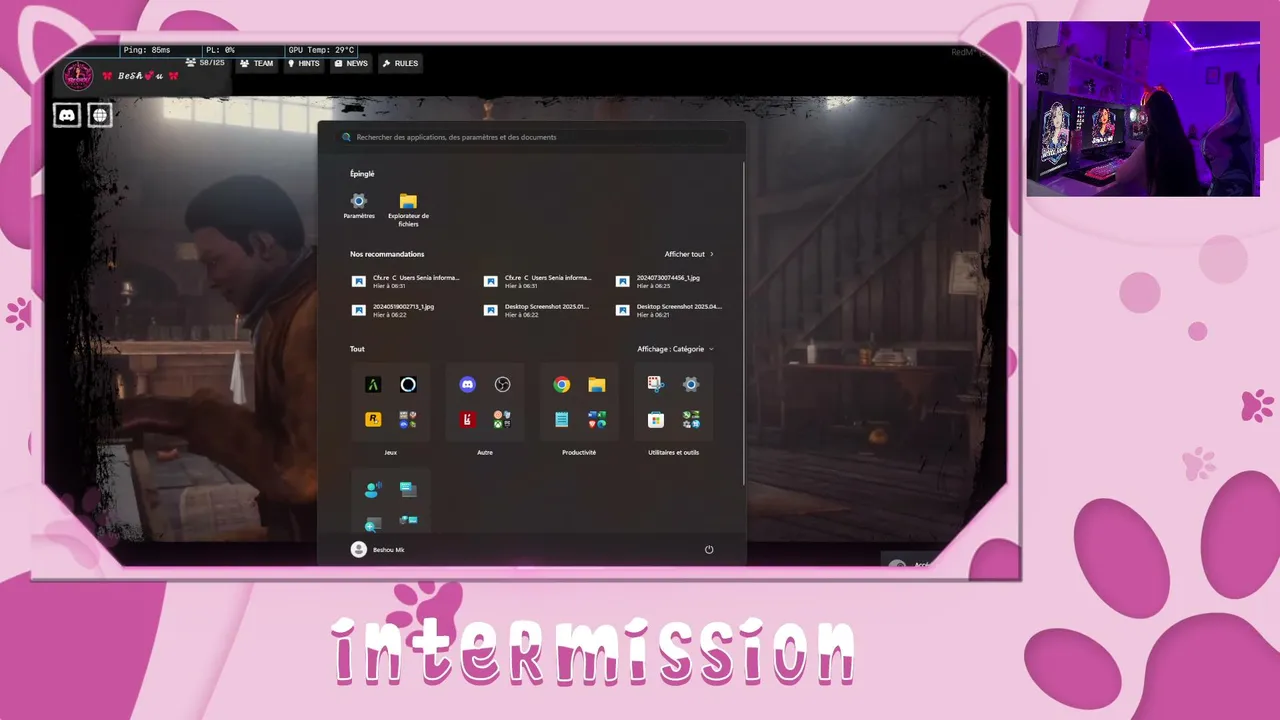This screenshot has width=1280, height=720.
Task: Open the on-screen keyboard icon
Action: (408, 489)
